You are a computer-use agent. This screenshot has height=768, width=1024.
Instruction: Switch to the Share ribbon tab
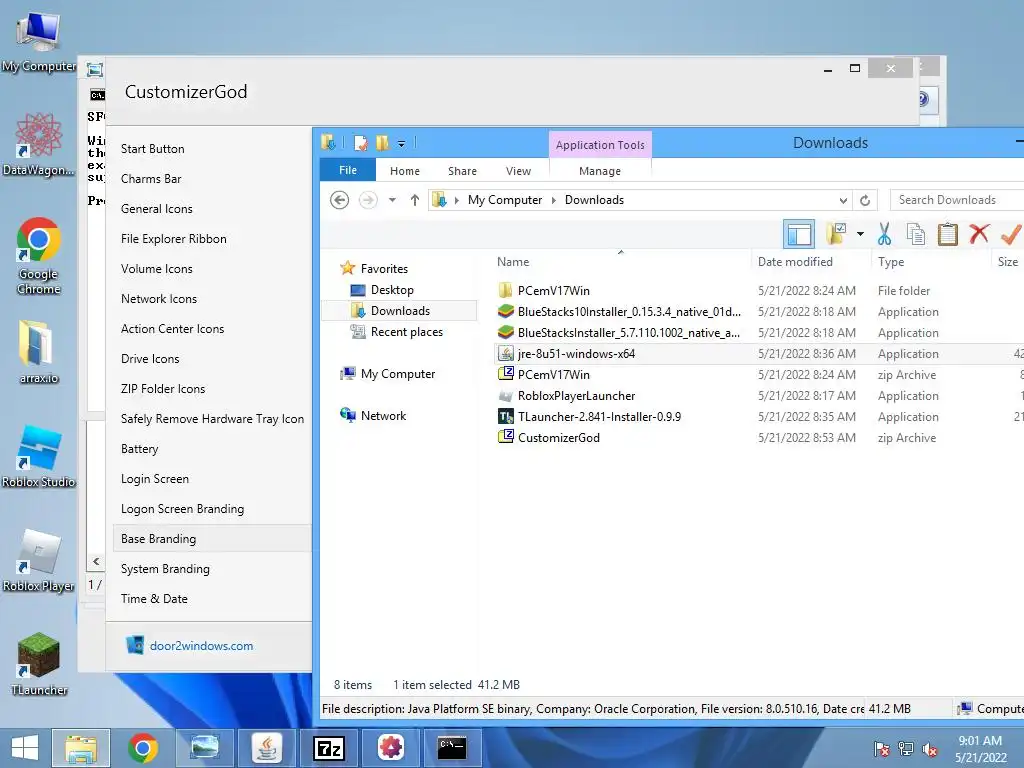[462, 171]
